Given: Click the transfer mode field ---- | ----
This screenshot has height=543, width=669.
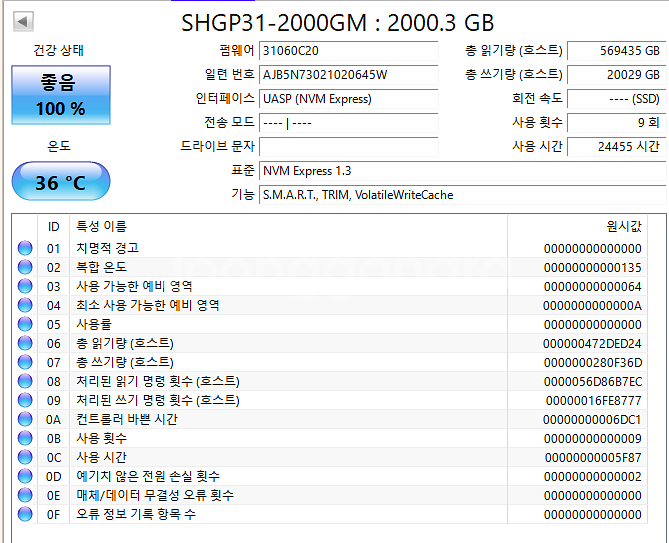Looking at the screenshot, I should pos(349,123).
